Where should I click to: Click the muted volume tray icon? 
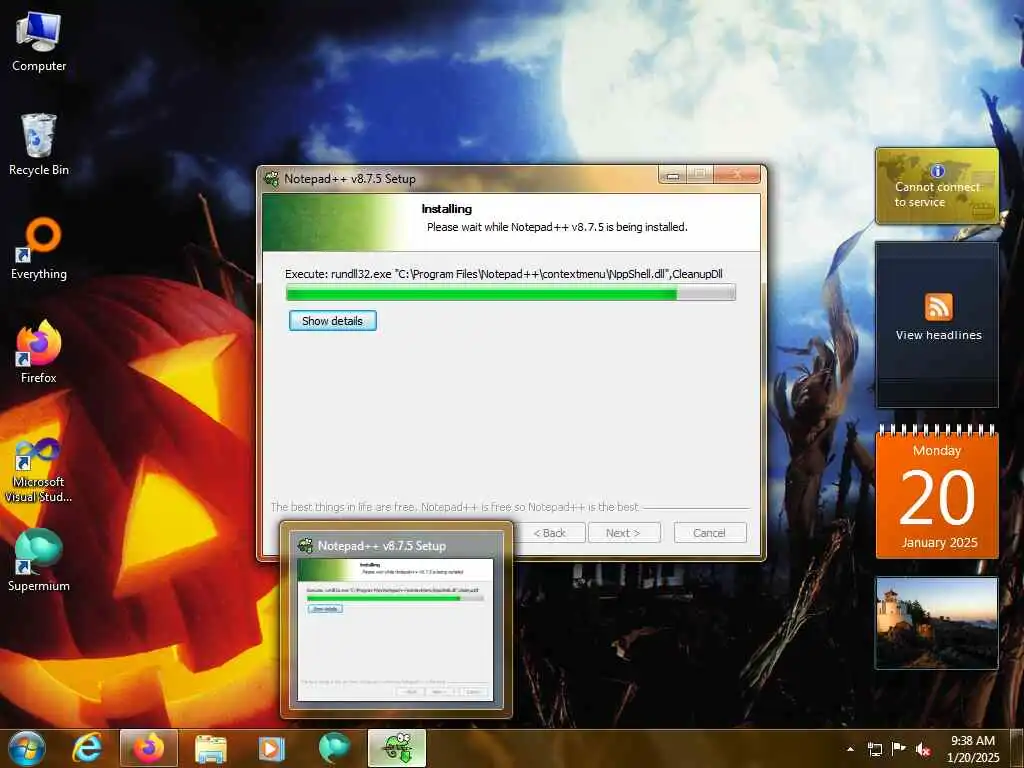pos(923,749)
